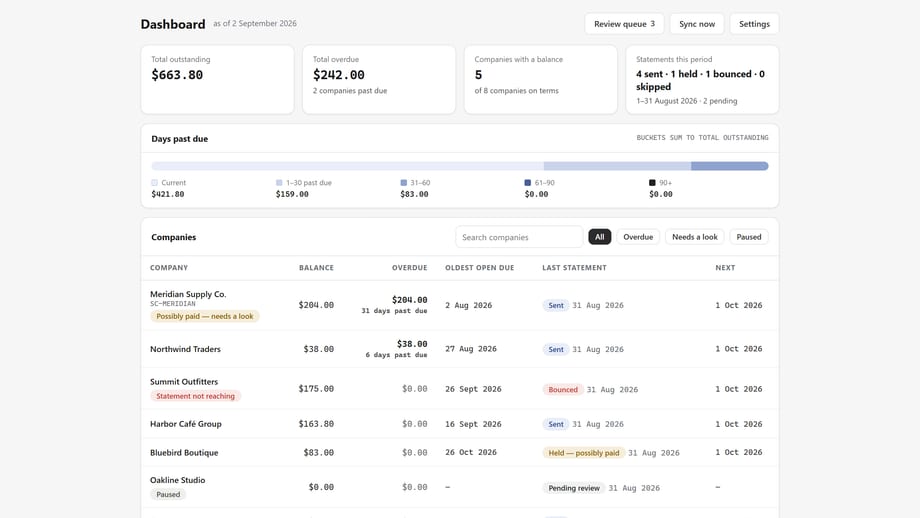Sort by the Balance column header
This screenshot has width=920, height=518.
pyautogui.click(x=316, y=268)
